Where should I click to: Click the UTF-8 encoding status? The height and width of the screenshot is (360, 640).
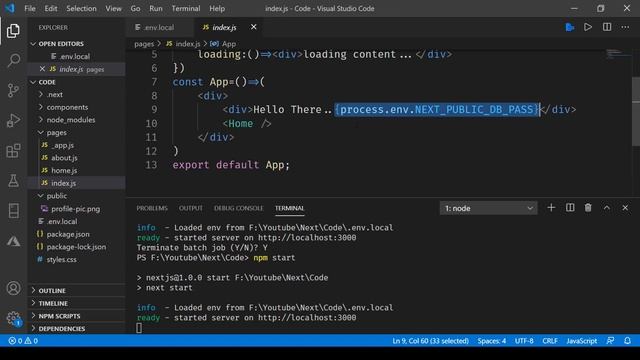(524, 341)
